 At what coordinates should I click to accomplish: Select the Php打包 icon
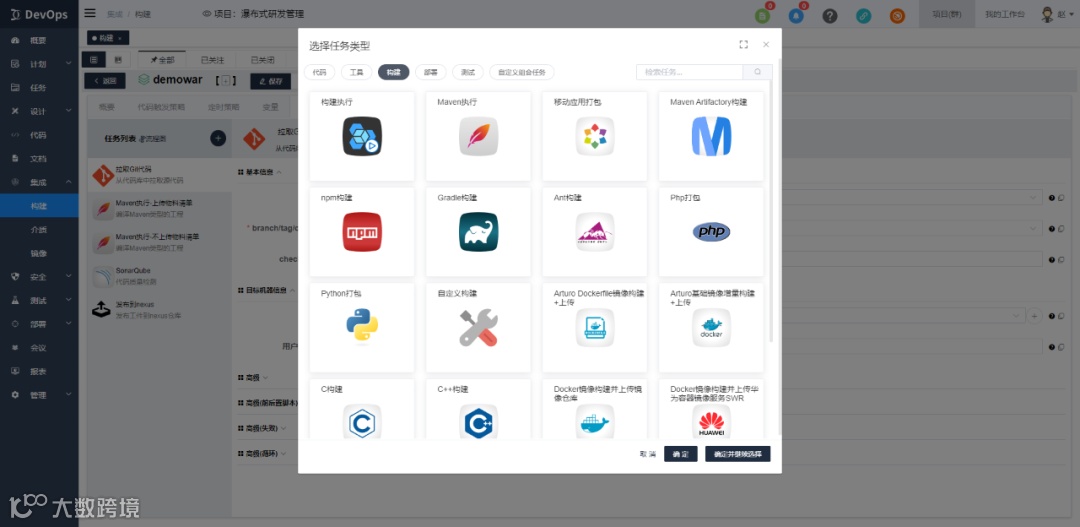pos(712,232)
